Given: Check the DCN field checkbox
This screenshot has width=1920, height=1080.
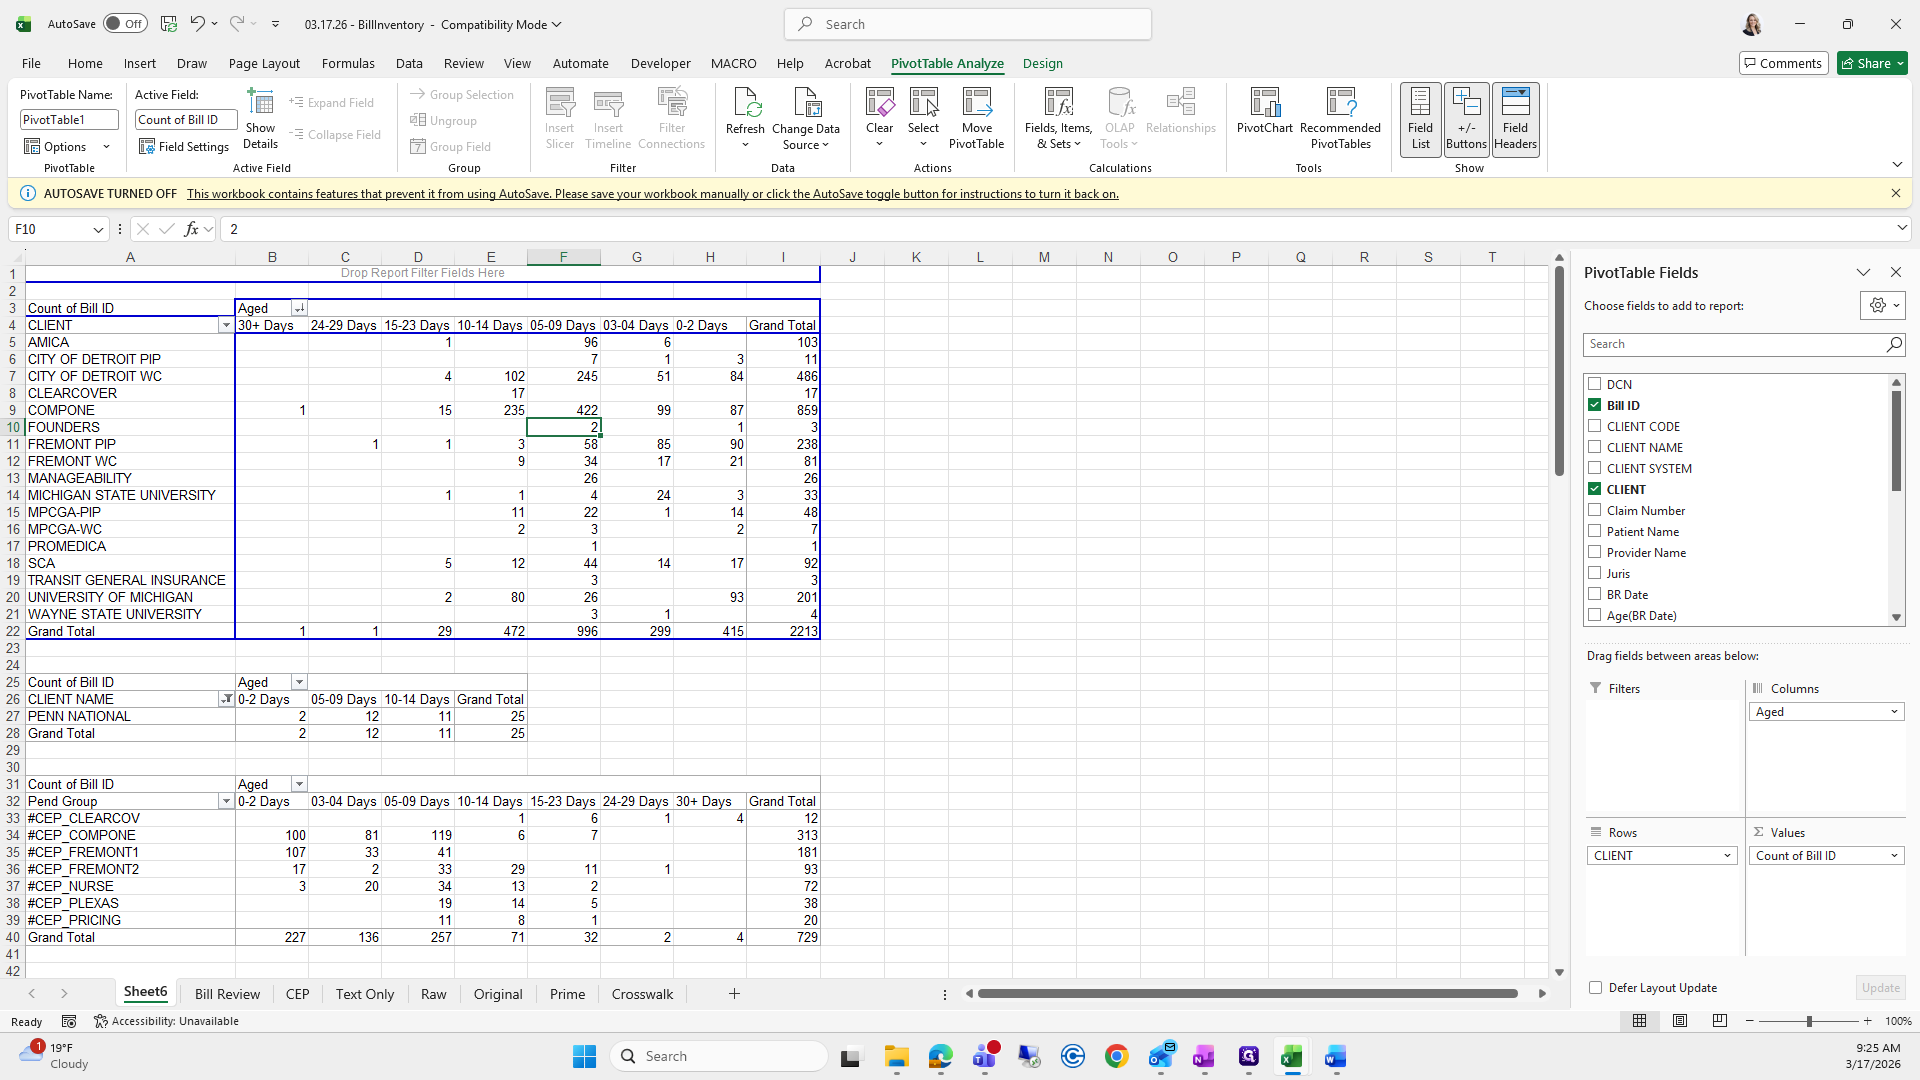Looking at the screenshot, I should [1595, 384].
